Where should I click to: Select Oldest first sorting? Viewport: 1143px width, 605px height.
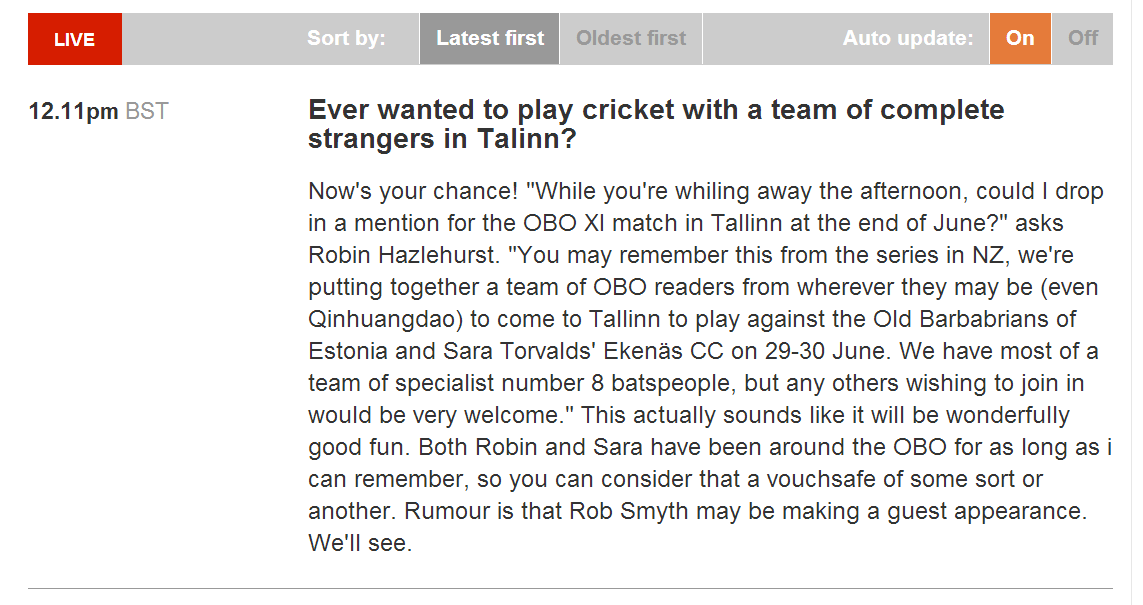click(x=631, y=39)
